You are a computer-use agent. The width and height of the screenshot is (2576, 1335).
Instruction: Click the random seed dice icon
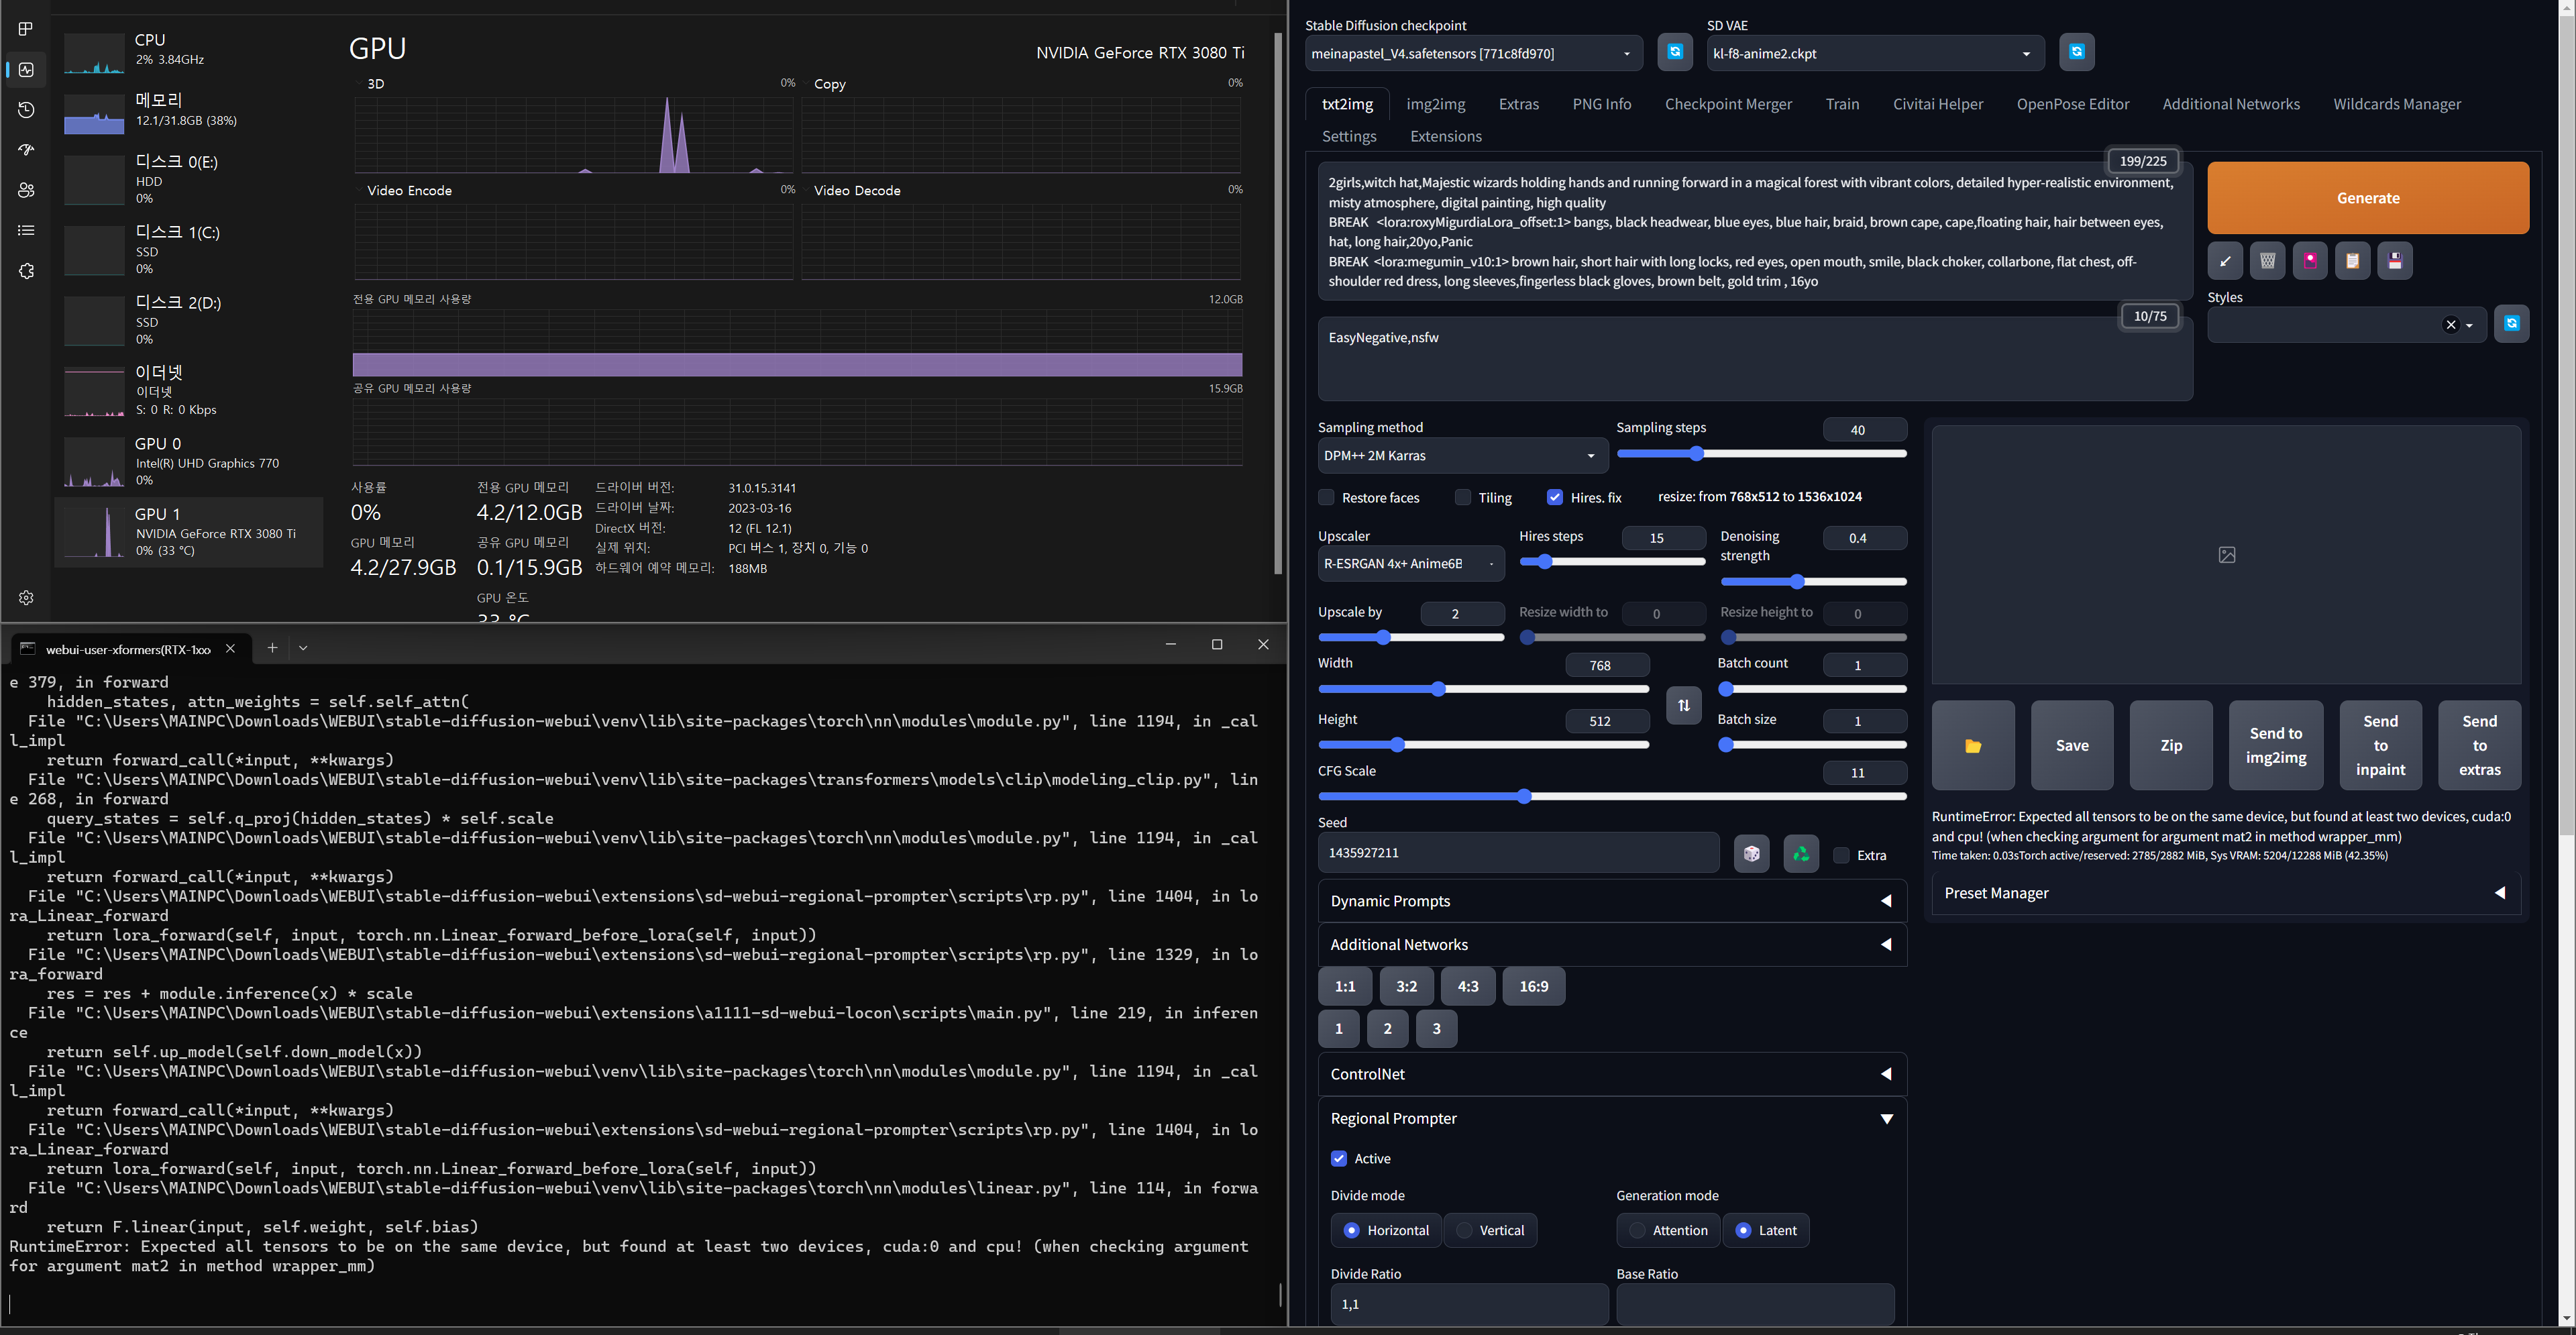point(1751,854)
